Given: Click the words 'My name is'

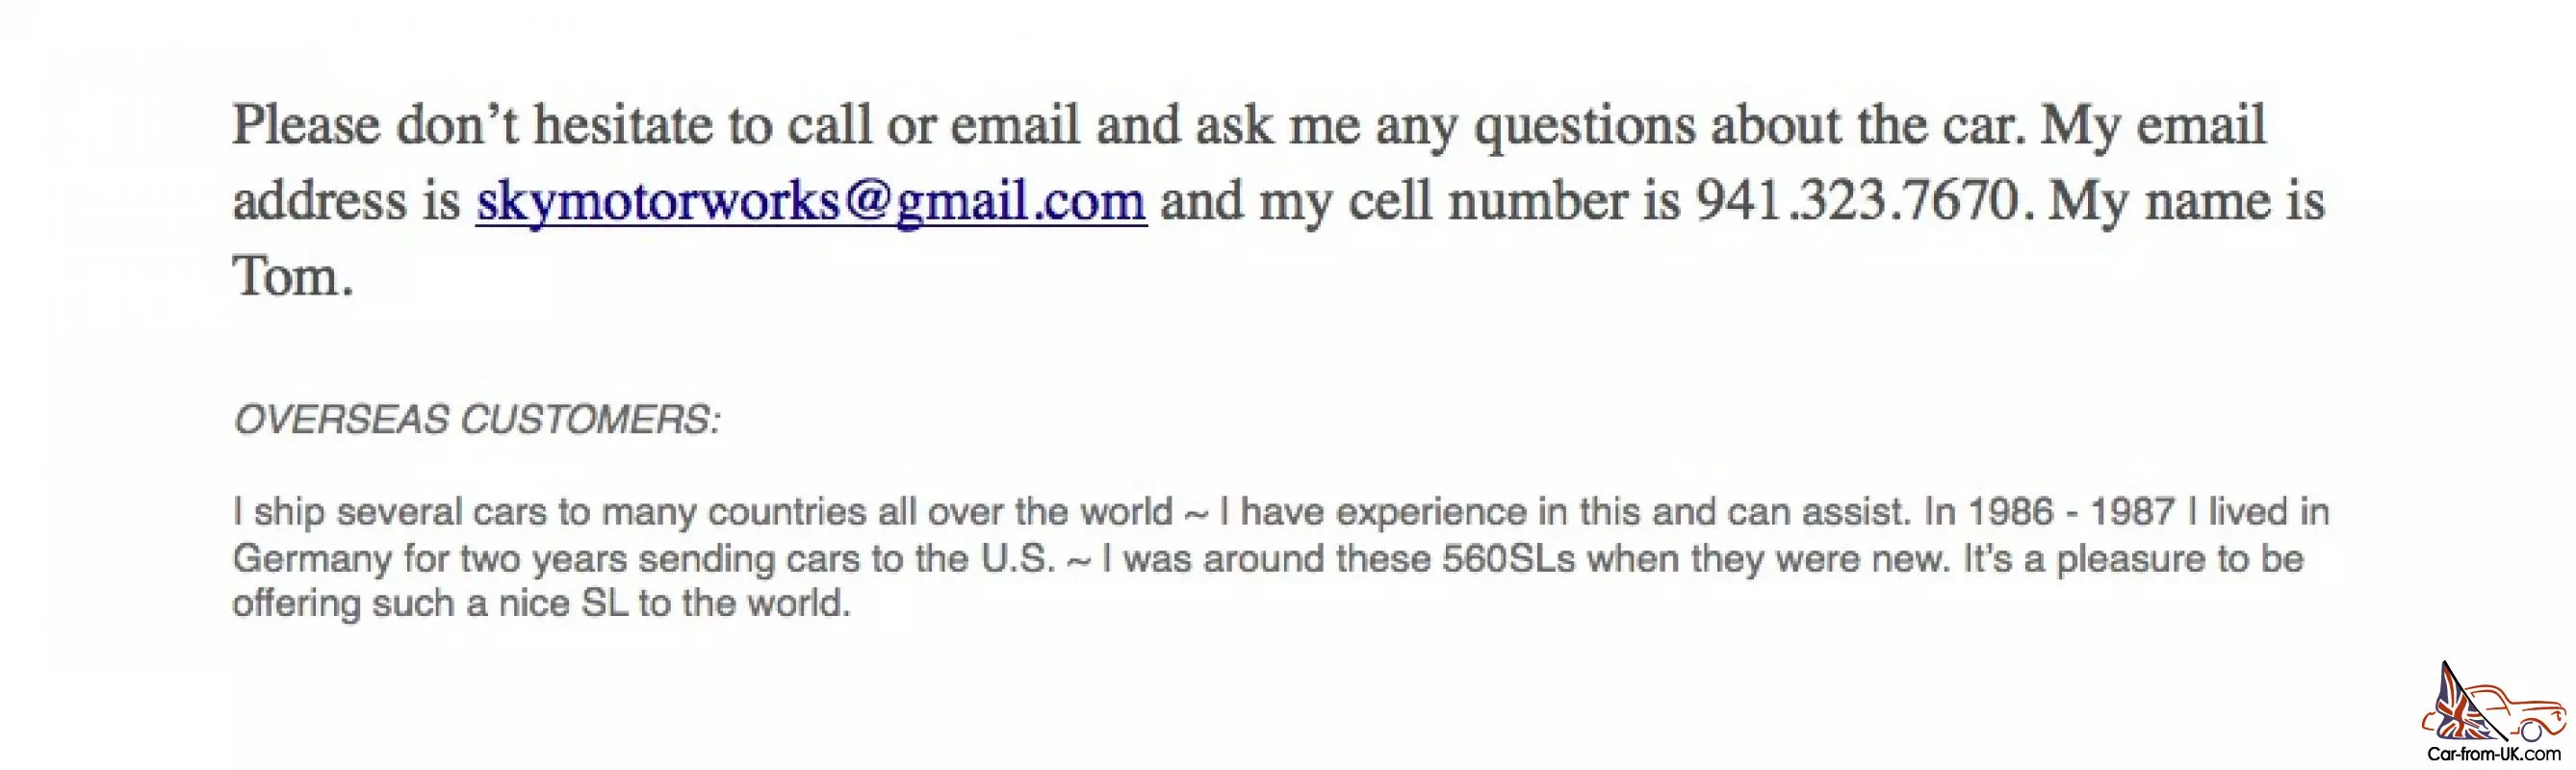Looking at the screenshot, I should click(2186, 201).
